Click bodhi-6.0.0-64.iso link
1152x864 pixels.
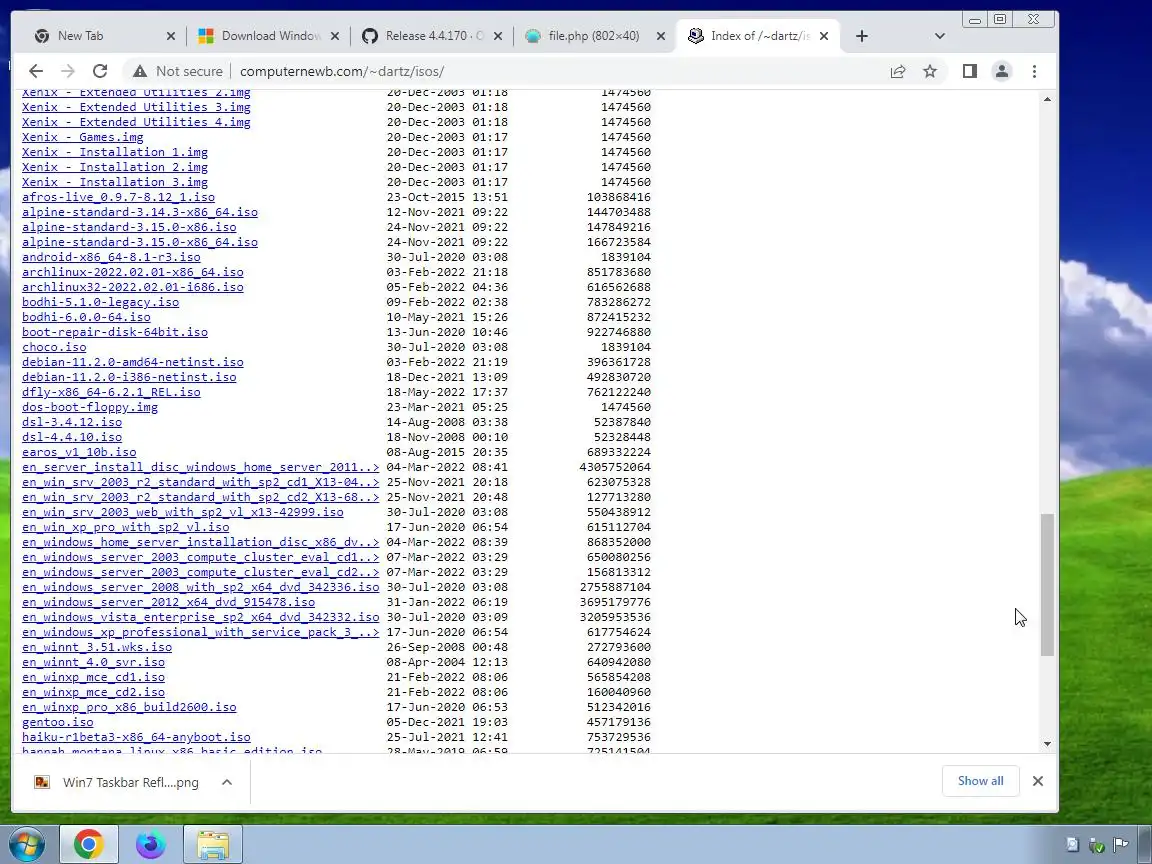click(86, 317)
